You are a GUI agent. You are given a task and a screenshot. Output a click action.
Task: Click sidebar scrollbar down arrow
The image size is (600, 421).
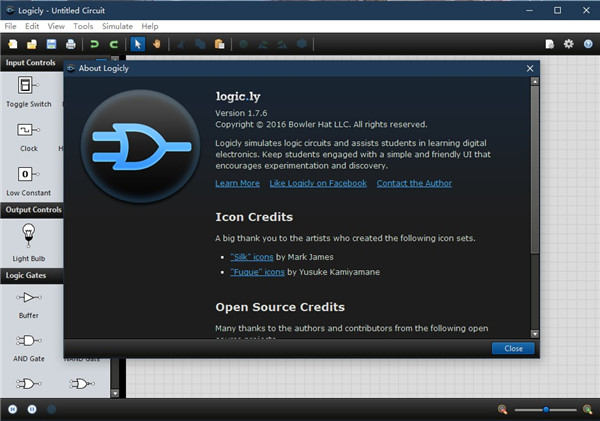click(115, 393)
